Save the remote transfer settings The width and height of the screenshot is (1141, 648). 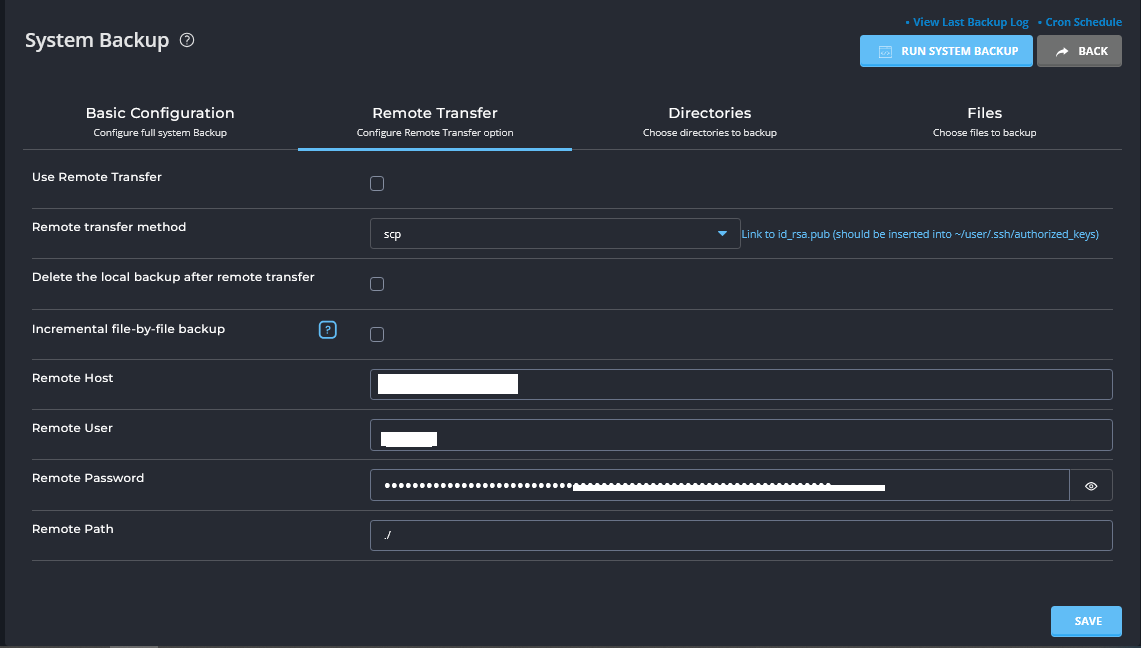1086,621
